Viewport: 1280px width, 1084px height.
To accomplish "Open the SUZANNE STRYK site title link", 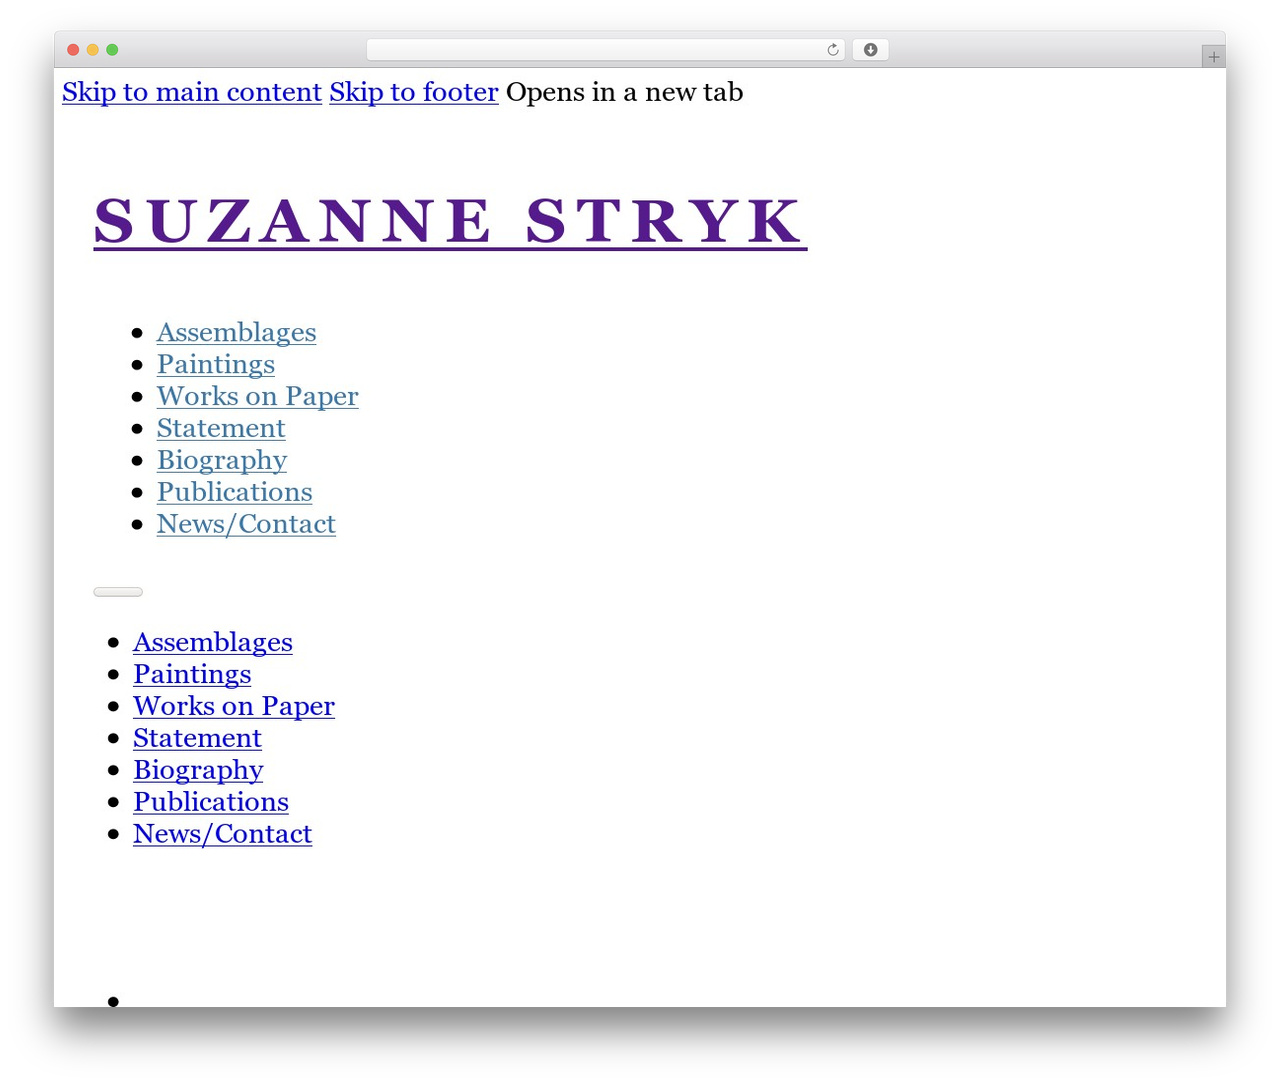I will [x=450, y=221].
